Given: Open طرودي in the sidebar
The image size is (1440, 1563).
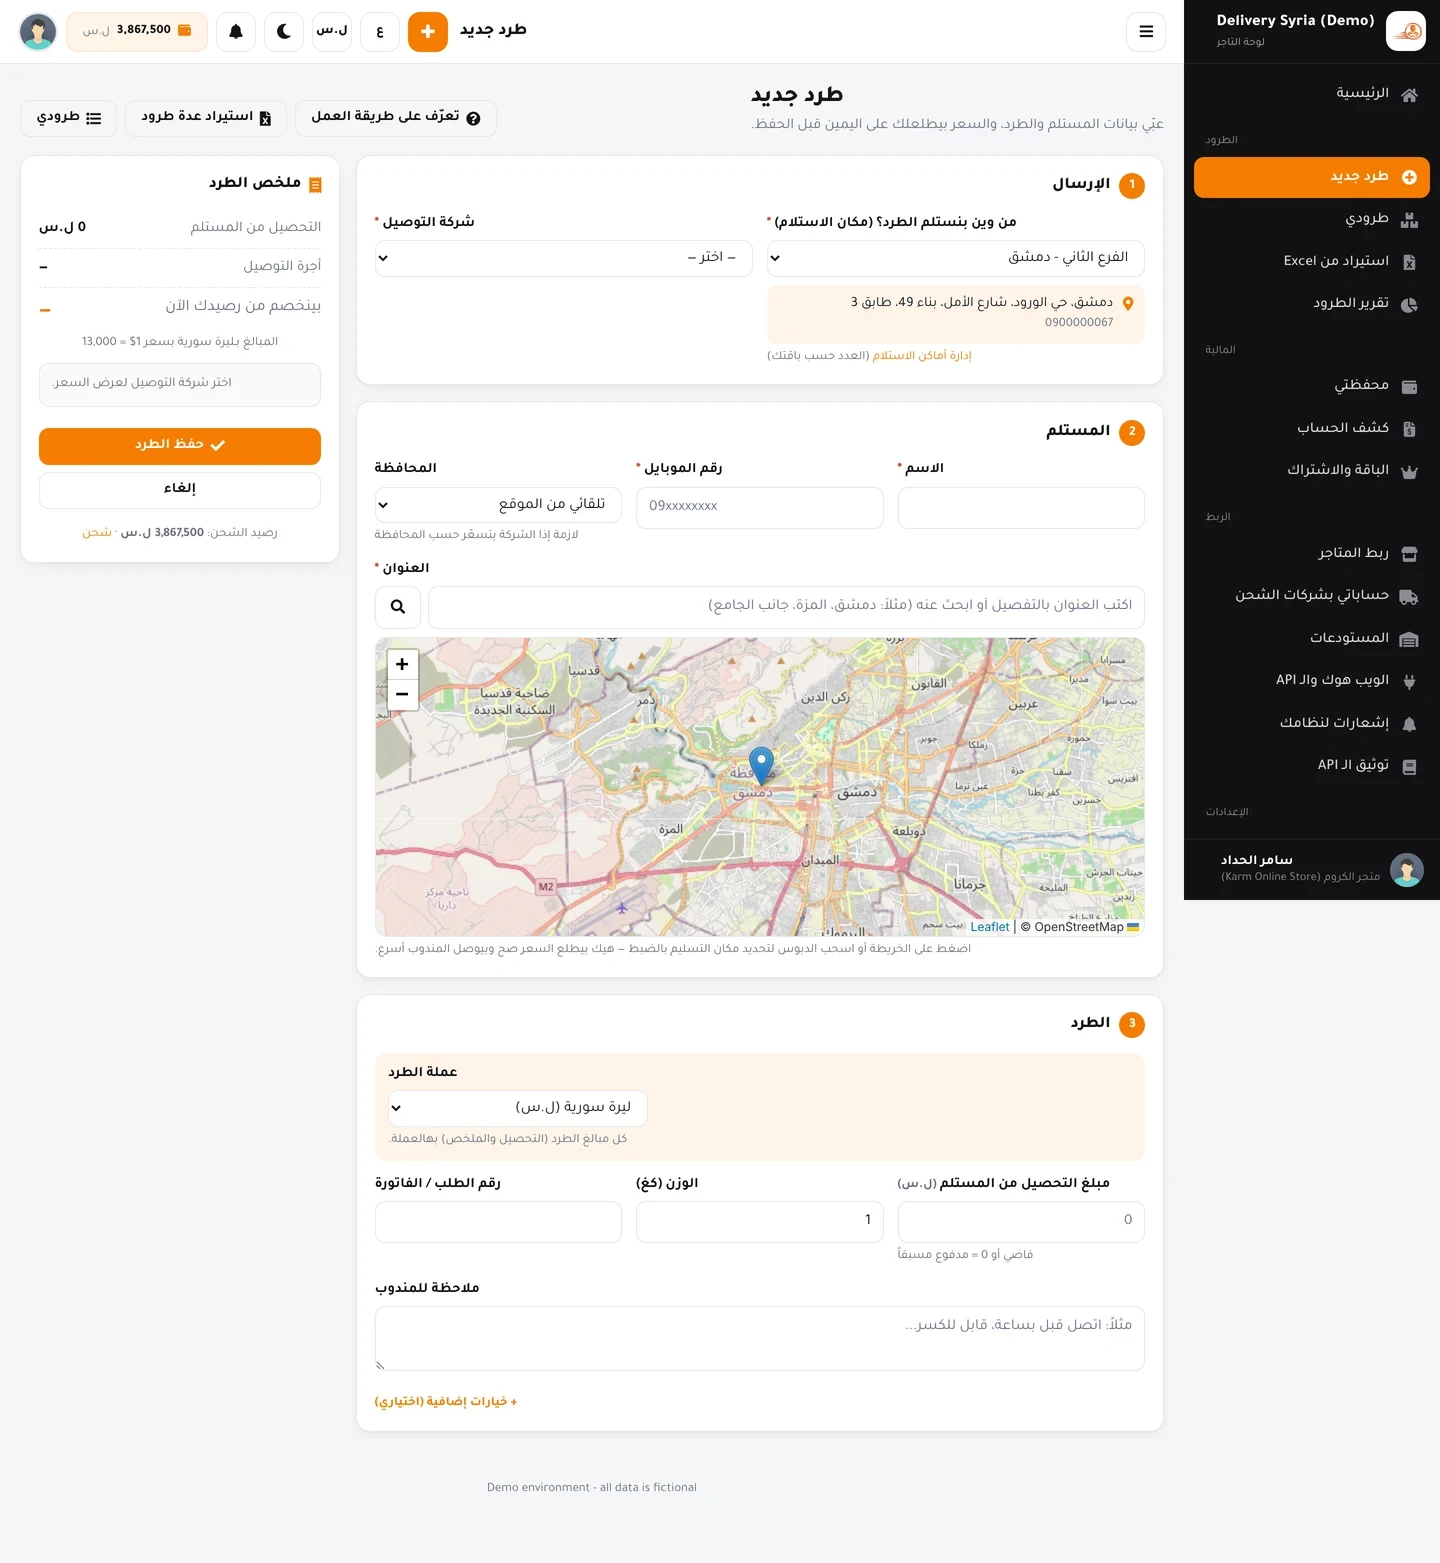Looking at the screenshot, I should coord(1312,220).
